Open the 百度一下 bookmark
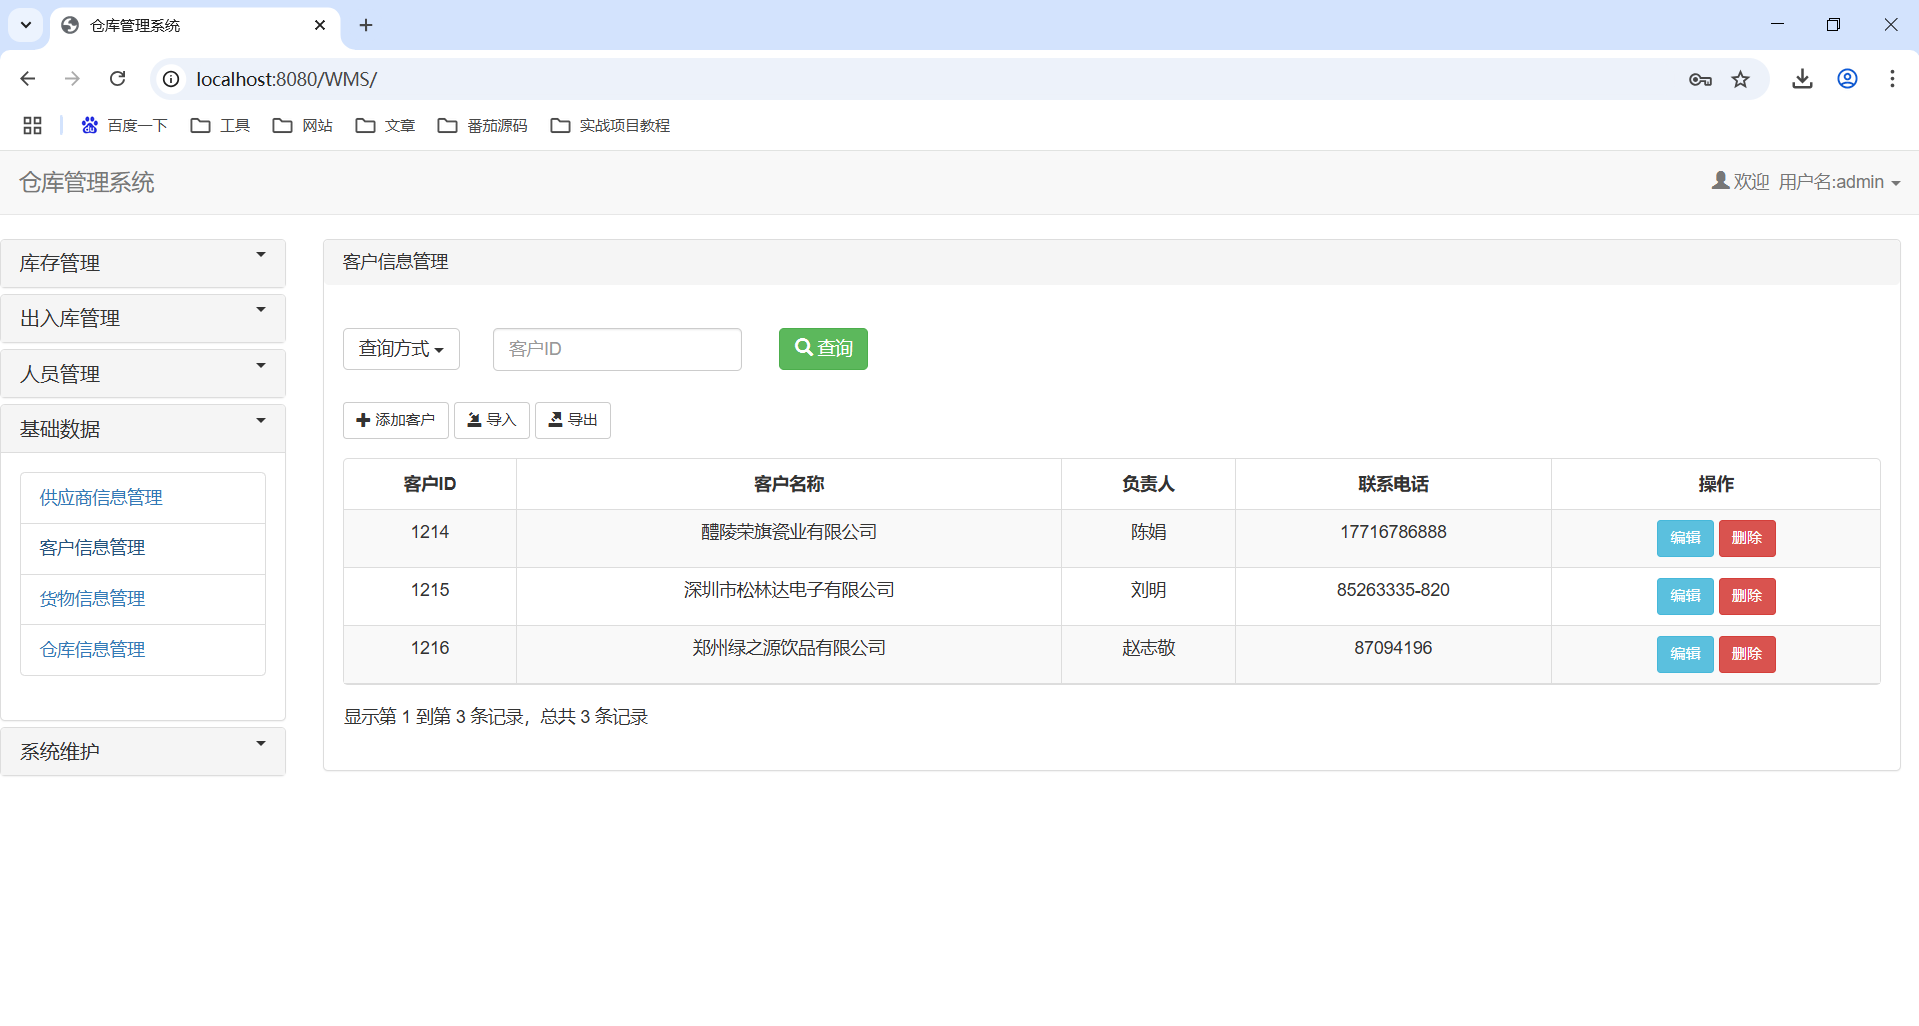1919x1026 pixels. pyautogui.click(x=124, y=125)
